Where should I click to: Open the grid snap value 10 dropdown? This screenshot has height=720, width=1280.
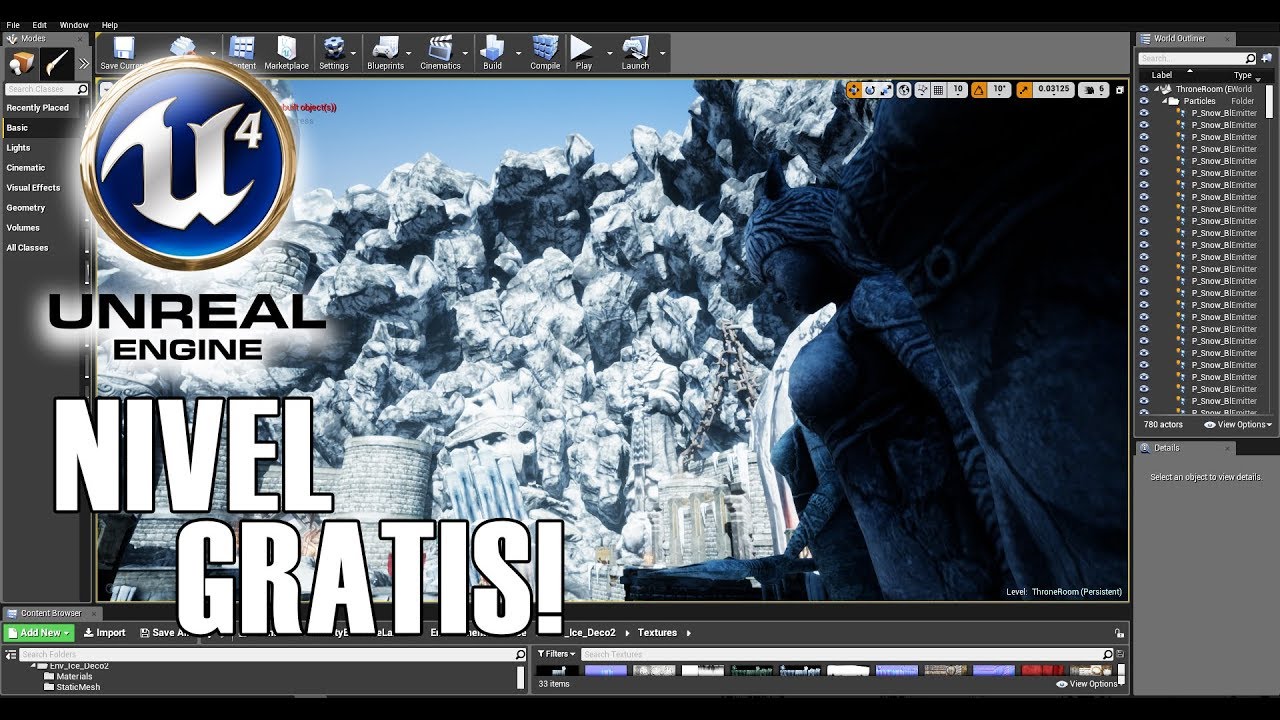(x=958, y=90)
